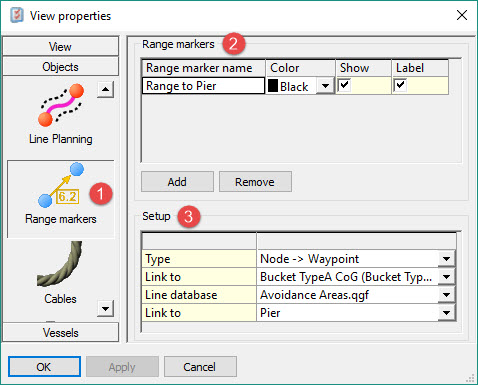Click the Color column header
This screenshot has height=385, width=478.
(x=300, y=68)
